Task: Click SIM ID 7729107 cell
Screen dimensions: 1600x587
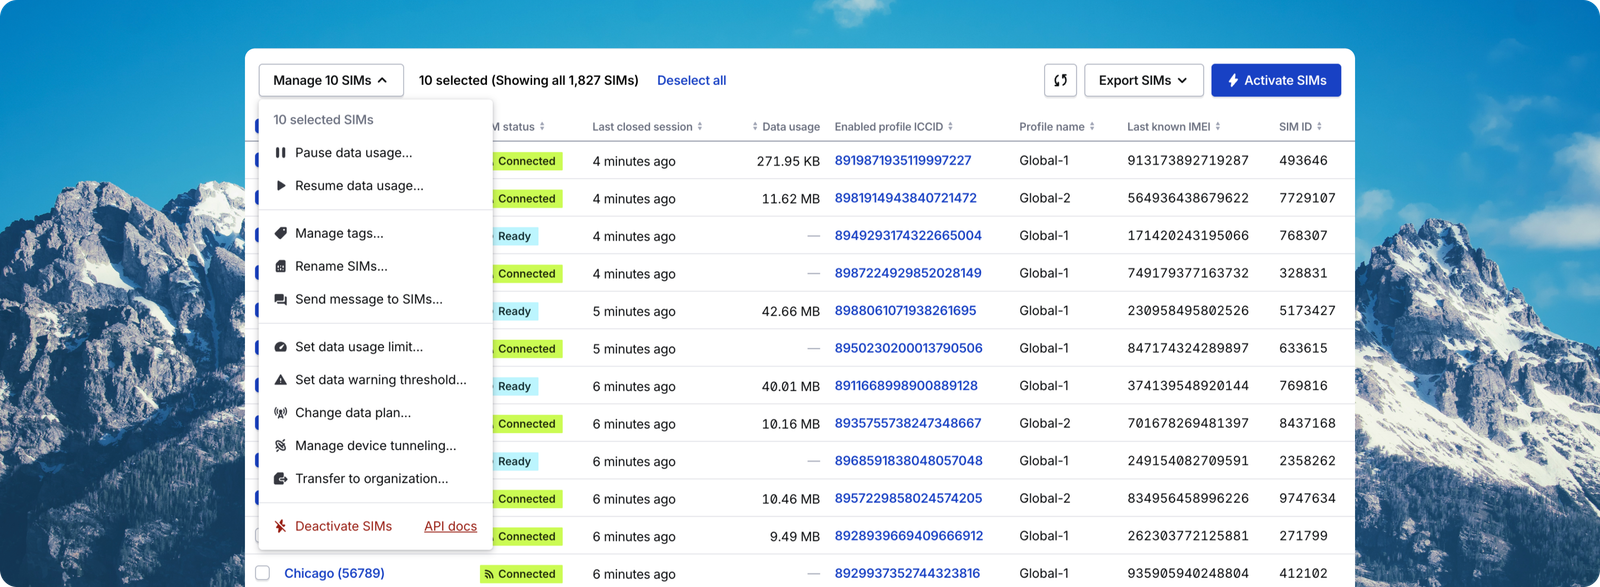Action: point(1308,198)
